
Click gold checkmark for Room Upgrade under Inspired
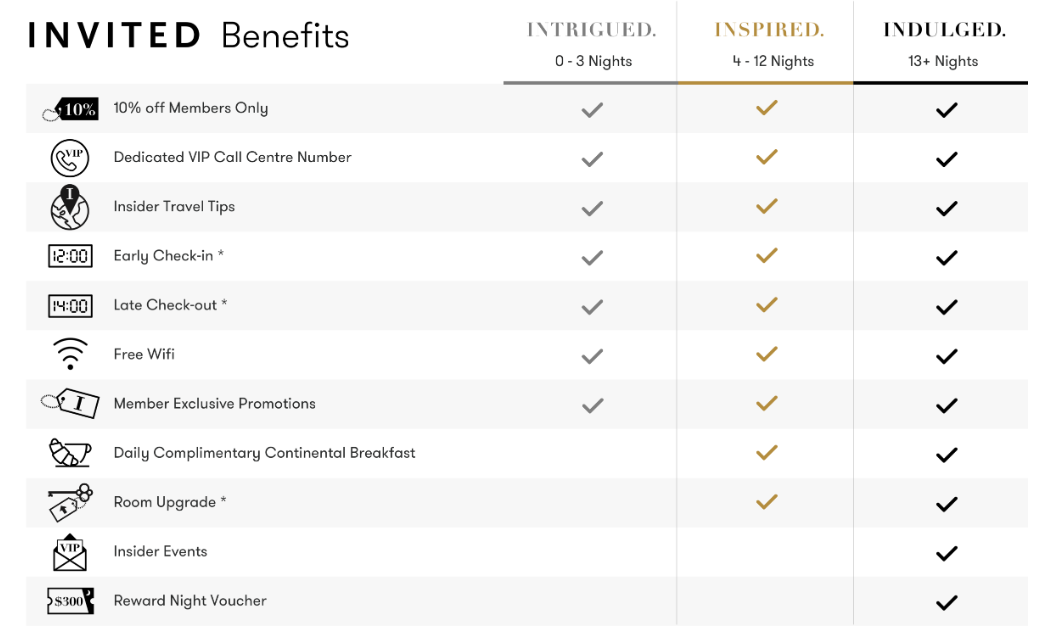point(767,502)
